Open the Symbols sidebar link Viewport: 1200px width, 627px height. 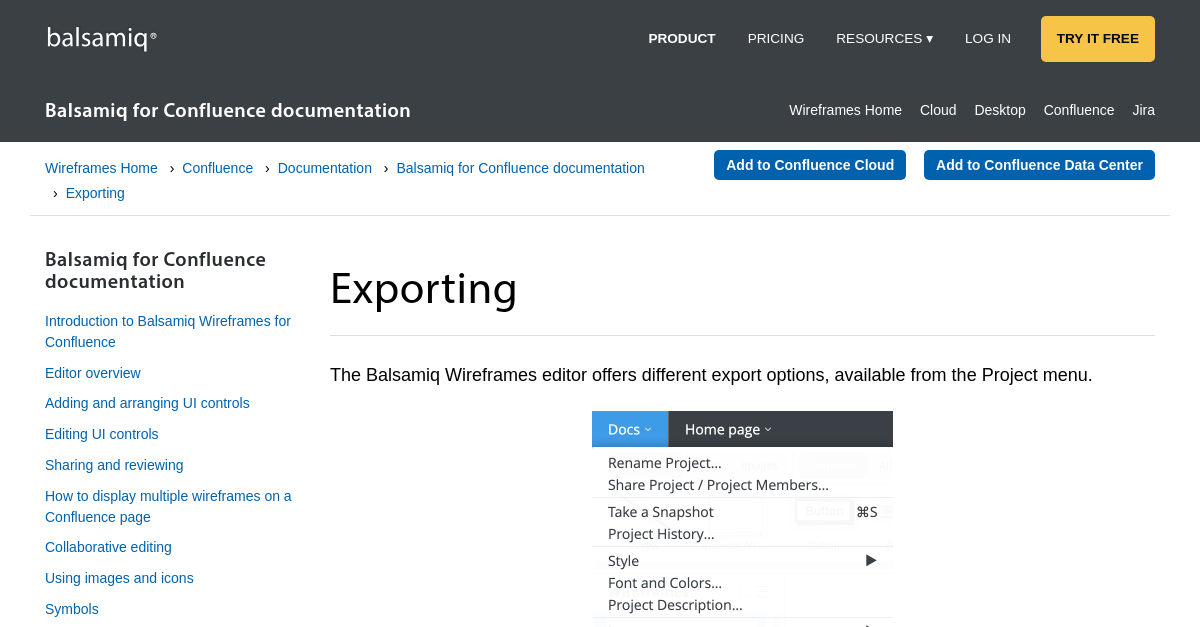pos(72,609)
